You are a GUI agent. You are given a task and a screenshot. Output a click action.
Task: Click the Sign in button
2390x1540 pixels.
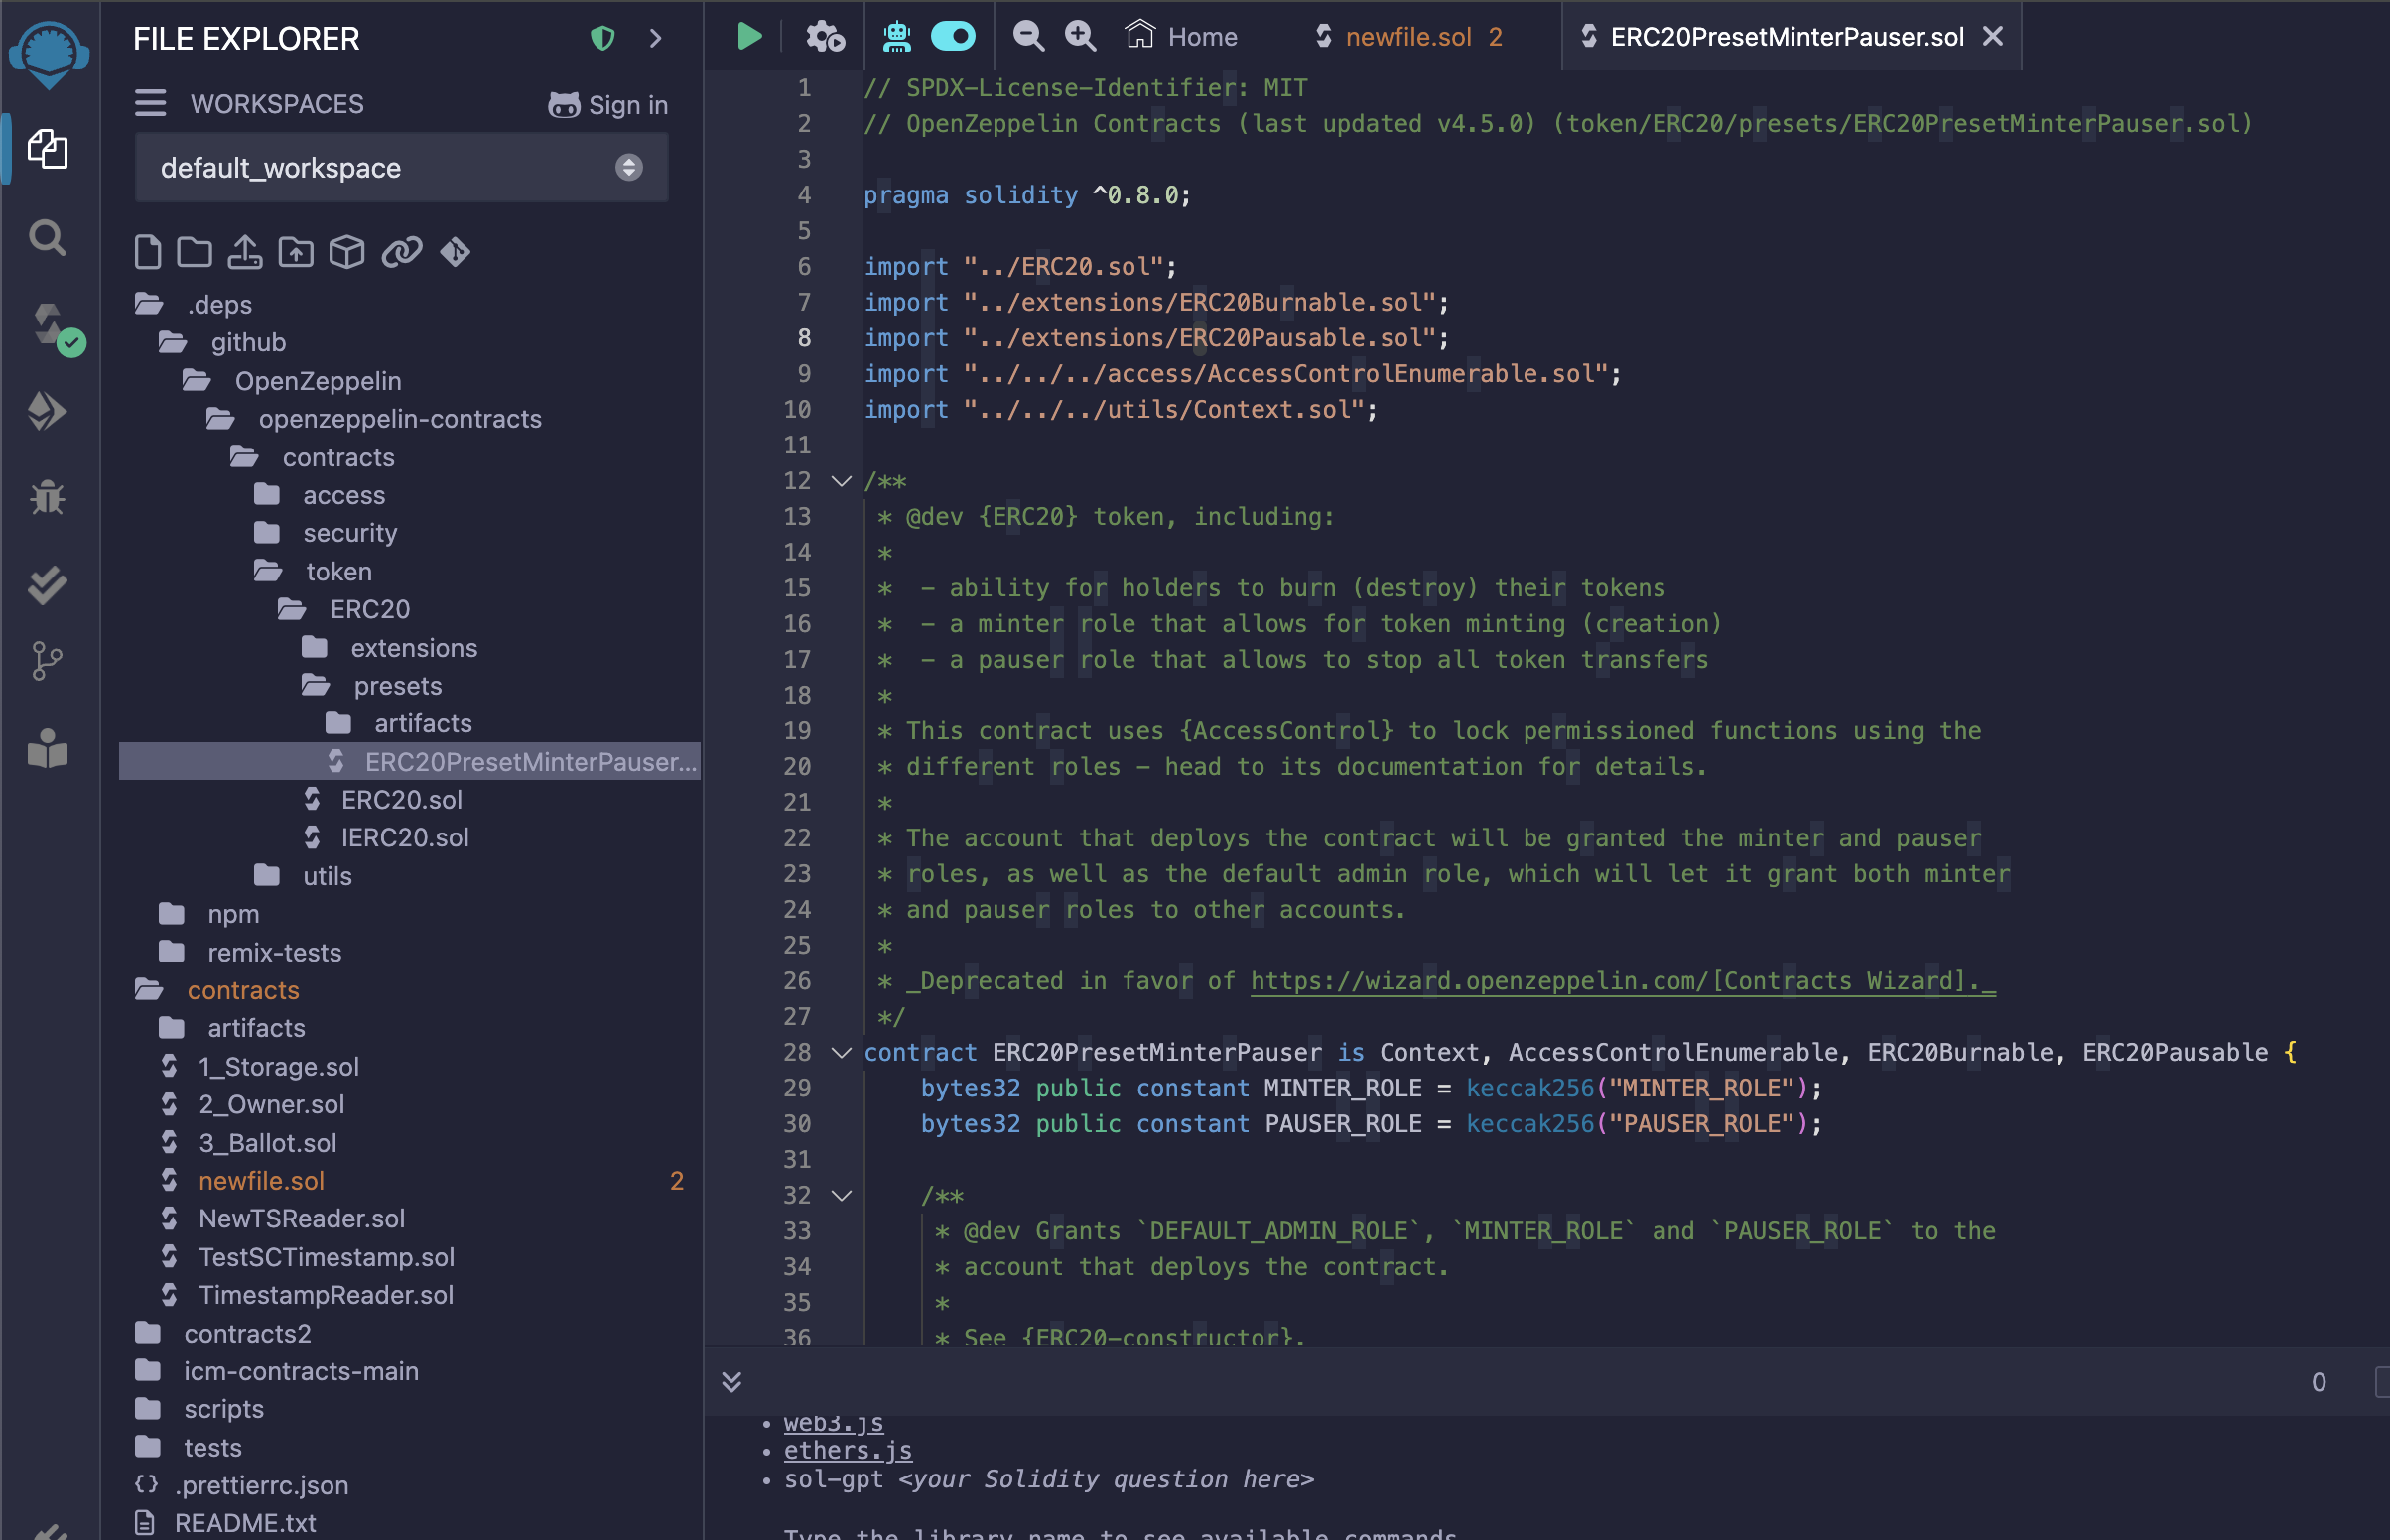click(608, 104)
